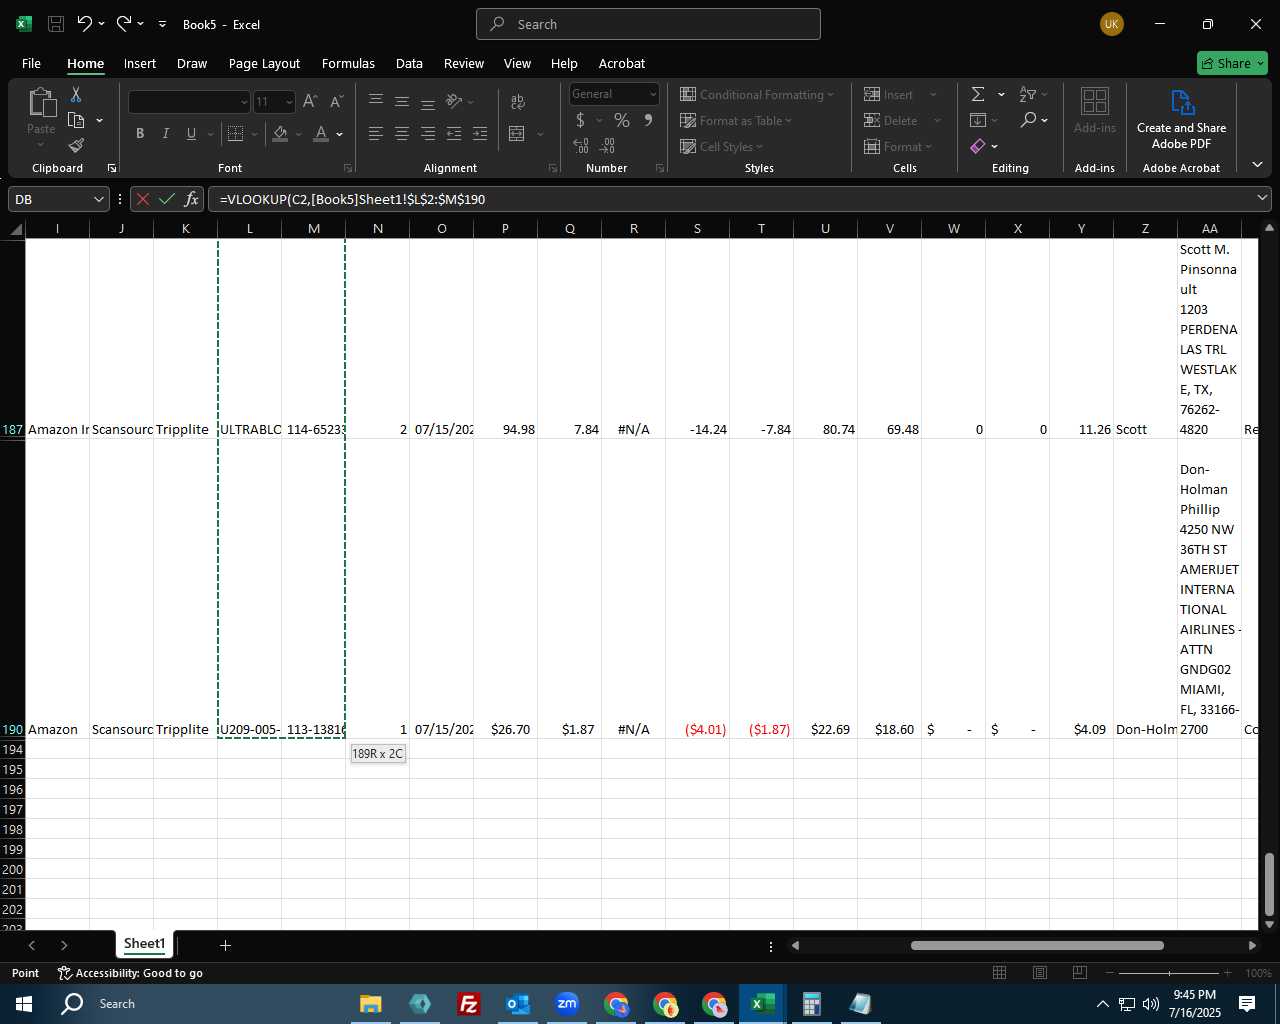
Task: Click the Accounting Number Format dollar icon
Action: coord(580,120)
